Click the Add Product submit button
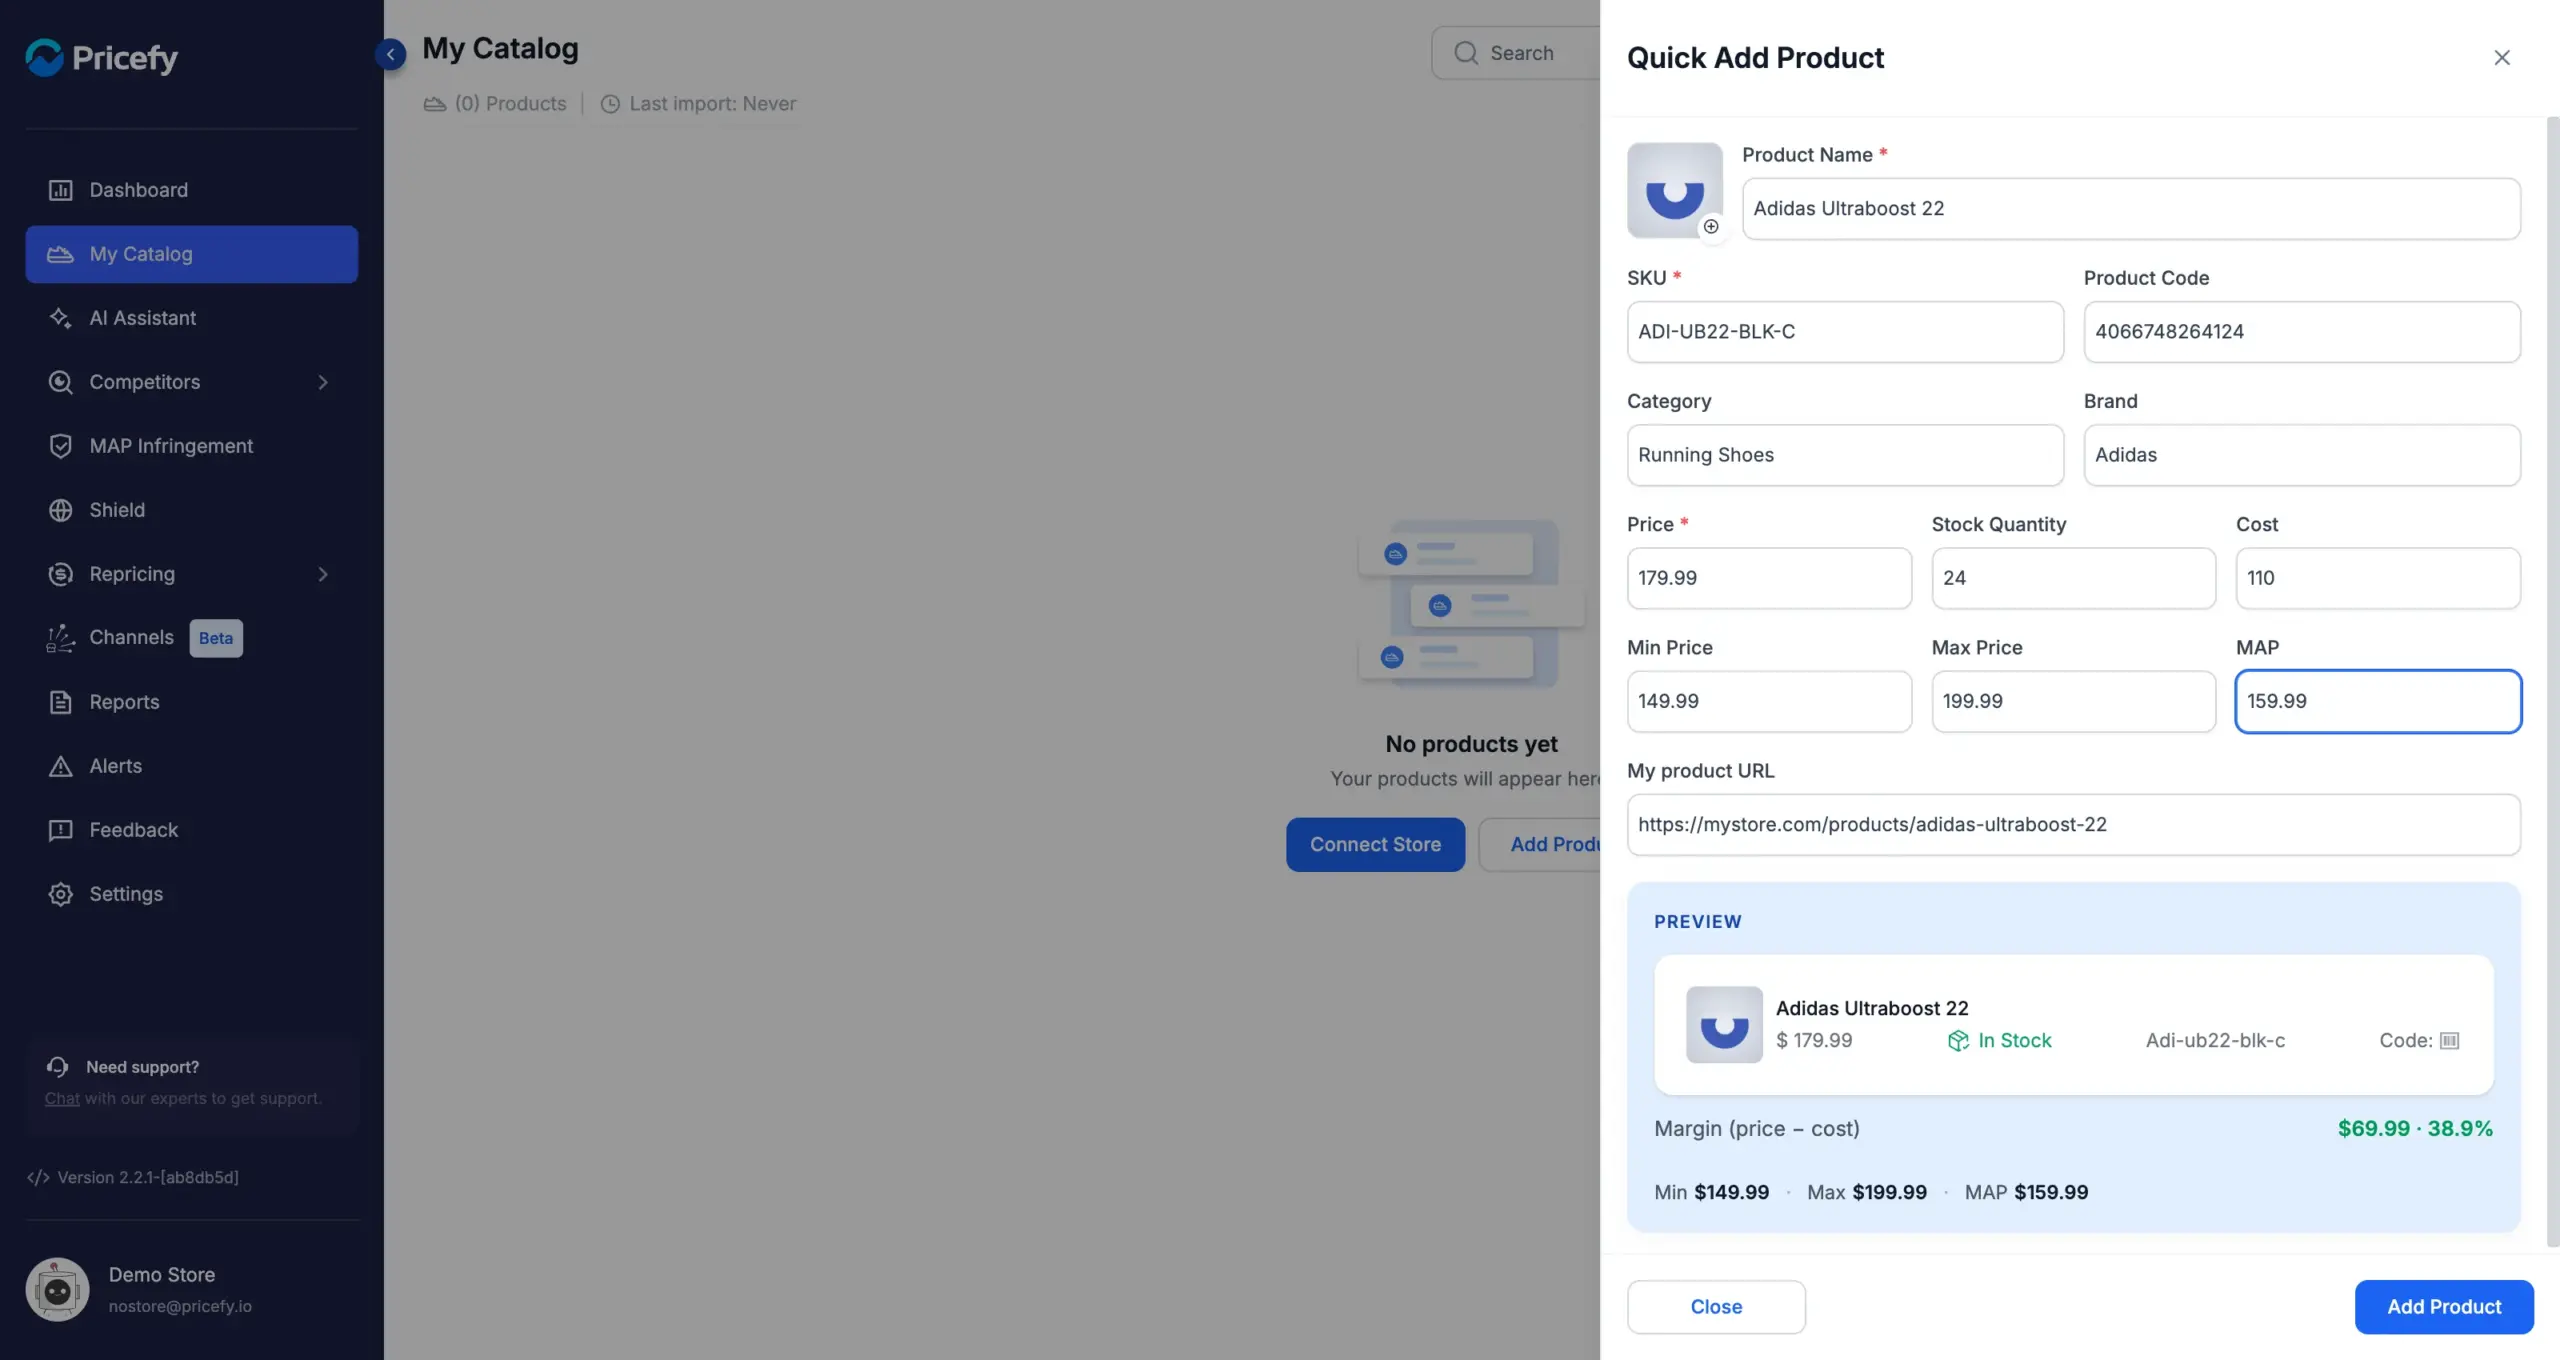This screenshot has height=1360, width=2560. pos(2444,1307)
